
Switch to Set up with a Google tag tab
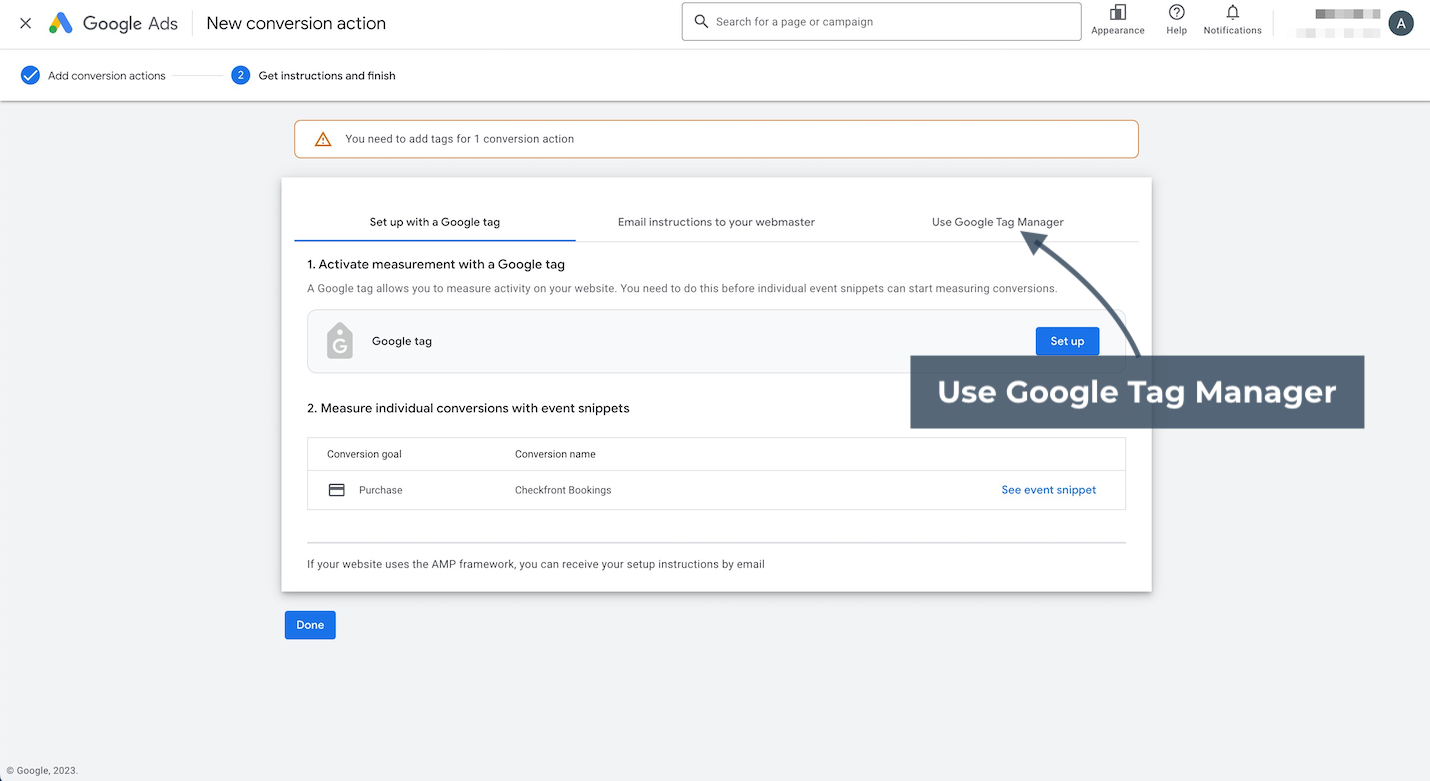pos(435,222)
